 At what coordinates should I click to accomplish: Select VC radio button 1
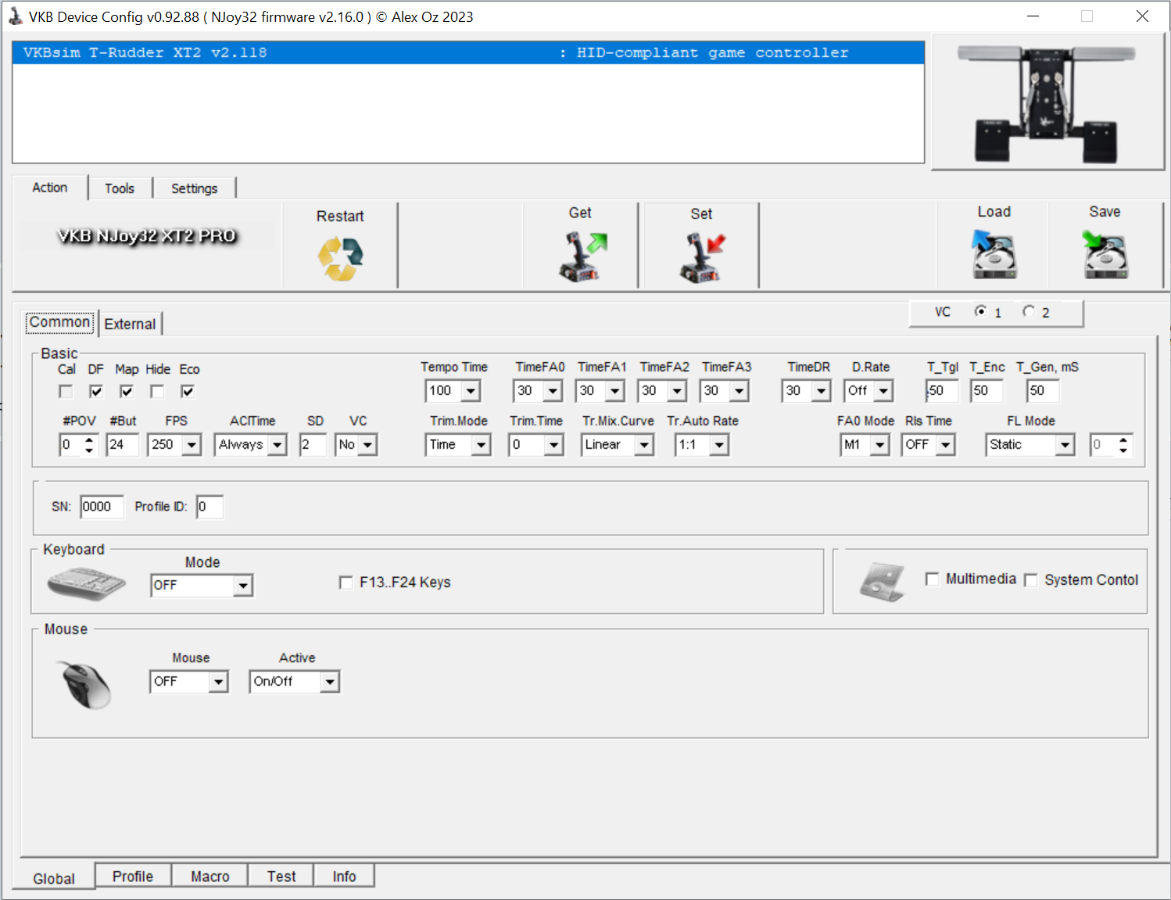(x=980, y=311)
